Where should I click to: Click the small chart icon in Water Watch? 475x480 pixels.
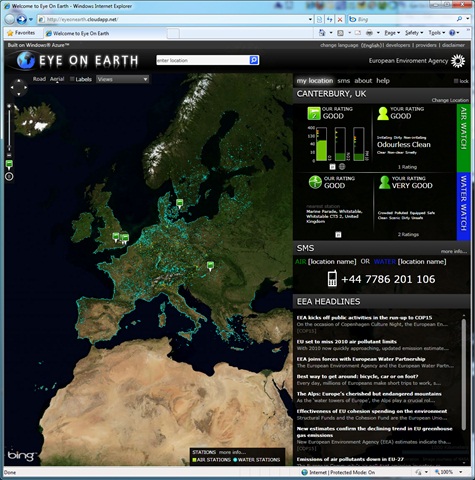[x=338, y=235]
